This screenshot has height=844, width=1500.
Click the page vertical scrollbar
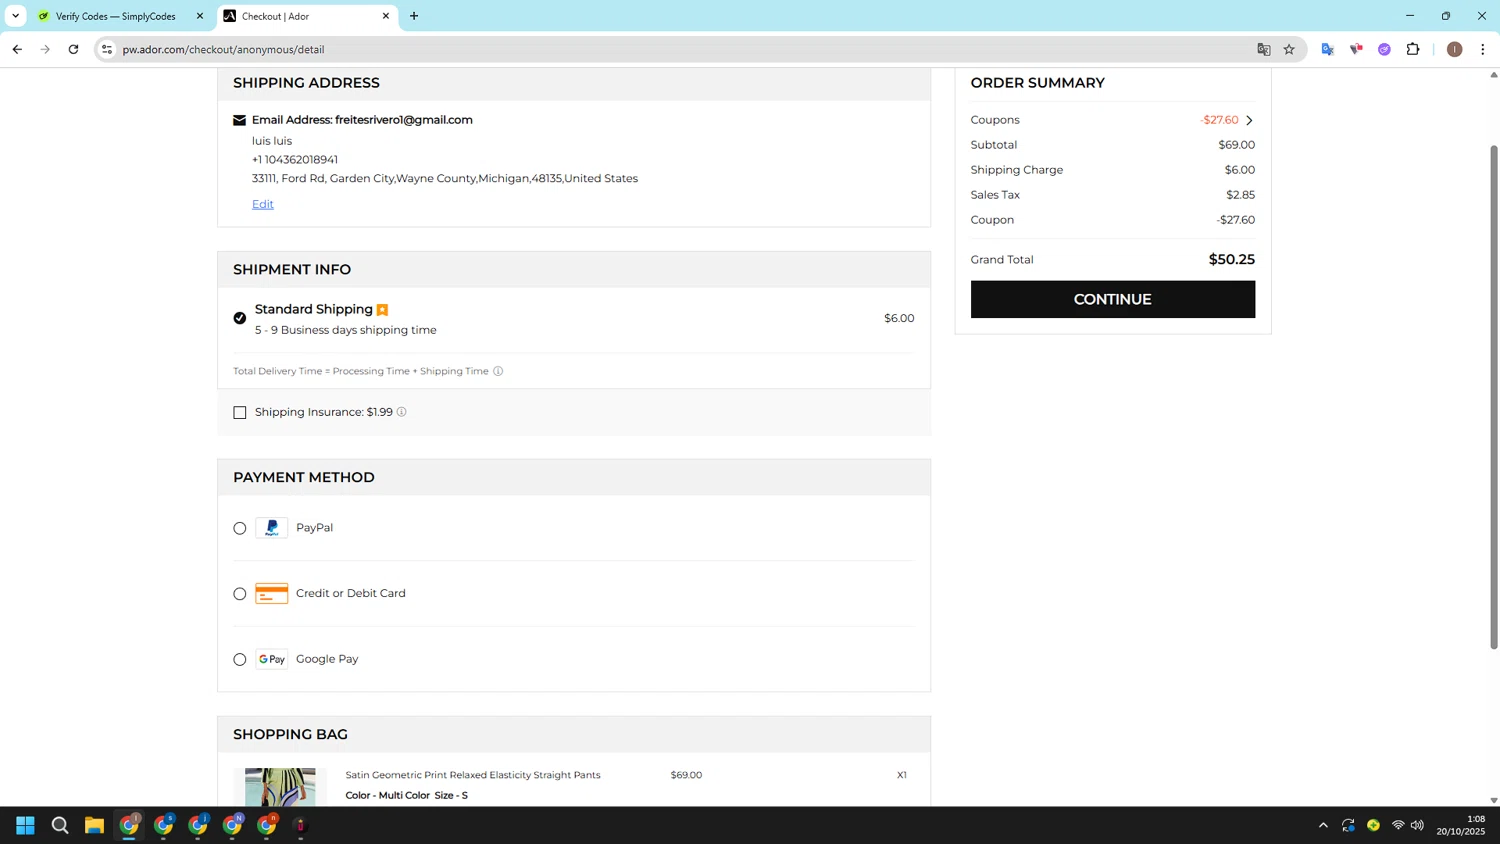tap(1494, 397)
